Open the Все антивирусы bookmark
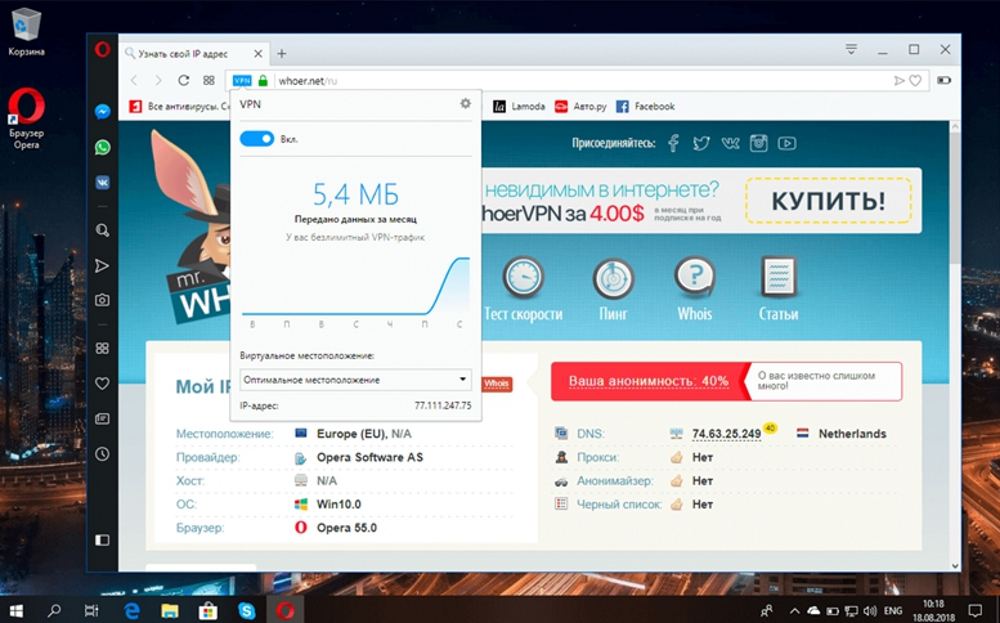 point(179,106)
